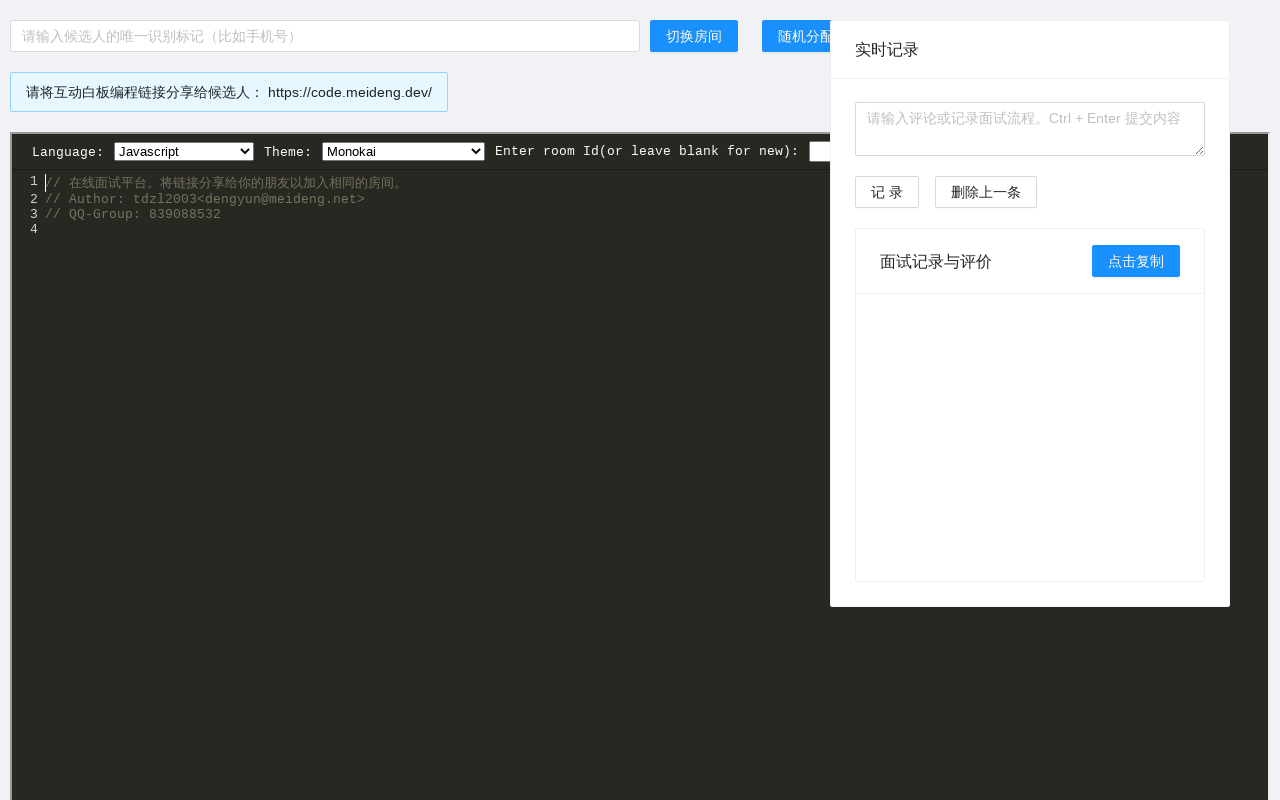This screenshot has height=800, width=1280.
Task: Click the 删除上一条 button
Action: click(x=986, y=192)
